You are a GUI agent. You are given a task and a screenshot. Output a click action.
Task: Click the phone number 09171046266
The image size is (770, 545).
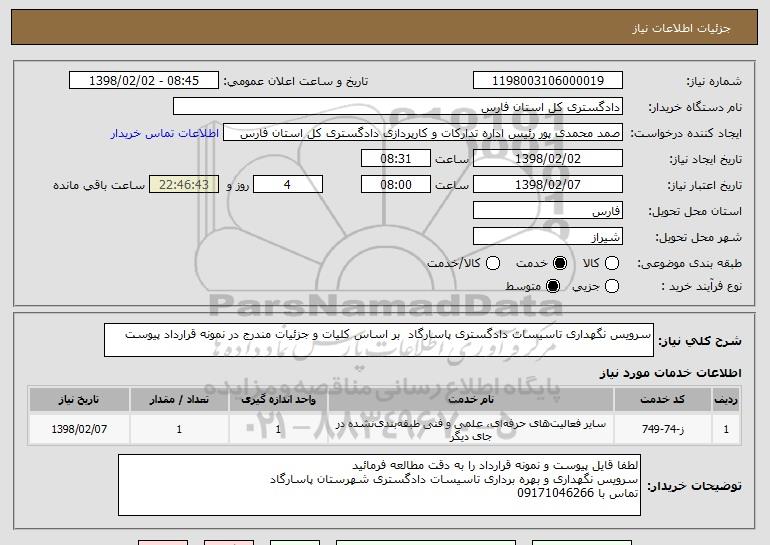pyautogui.click(x=555, y=493)
